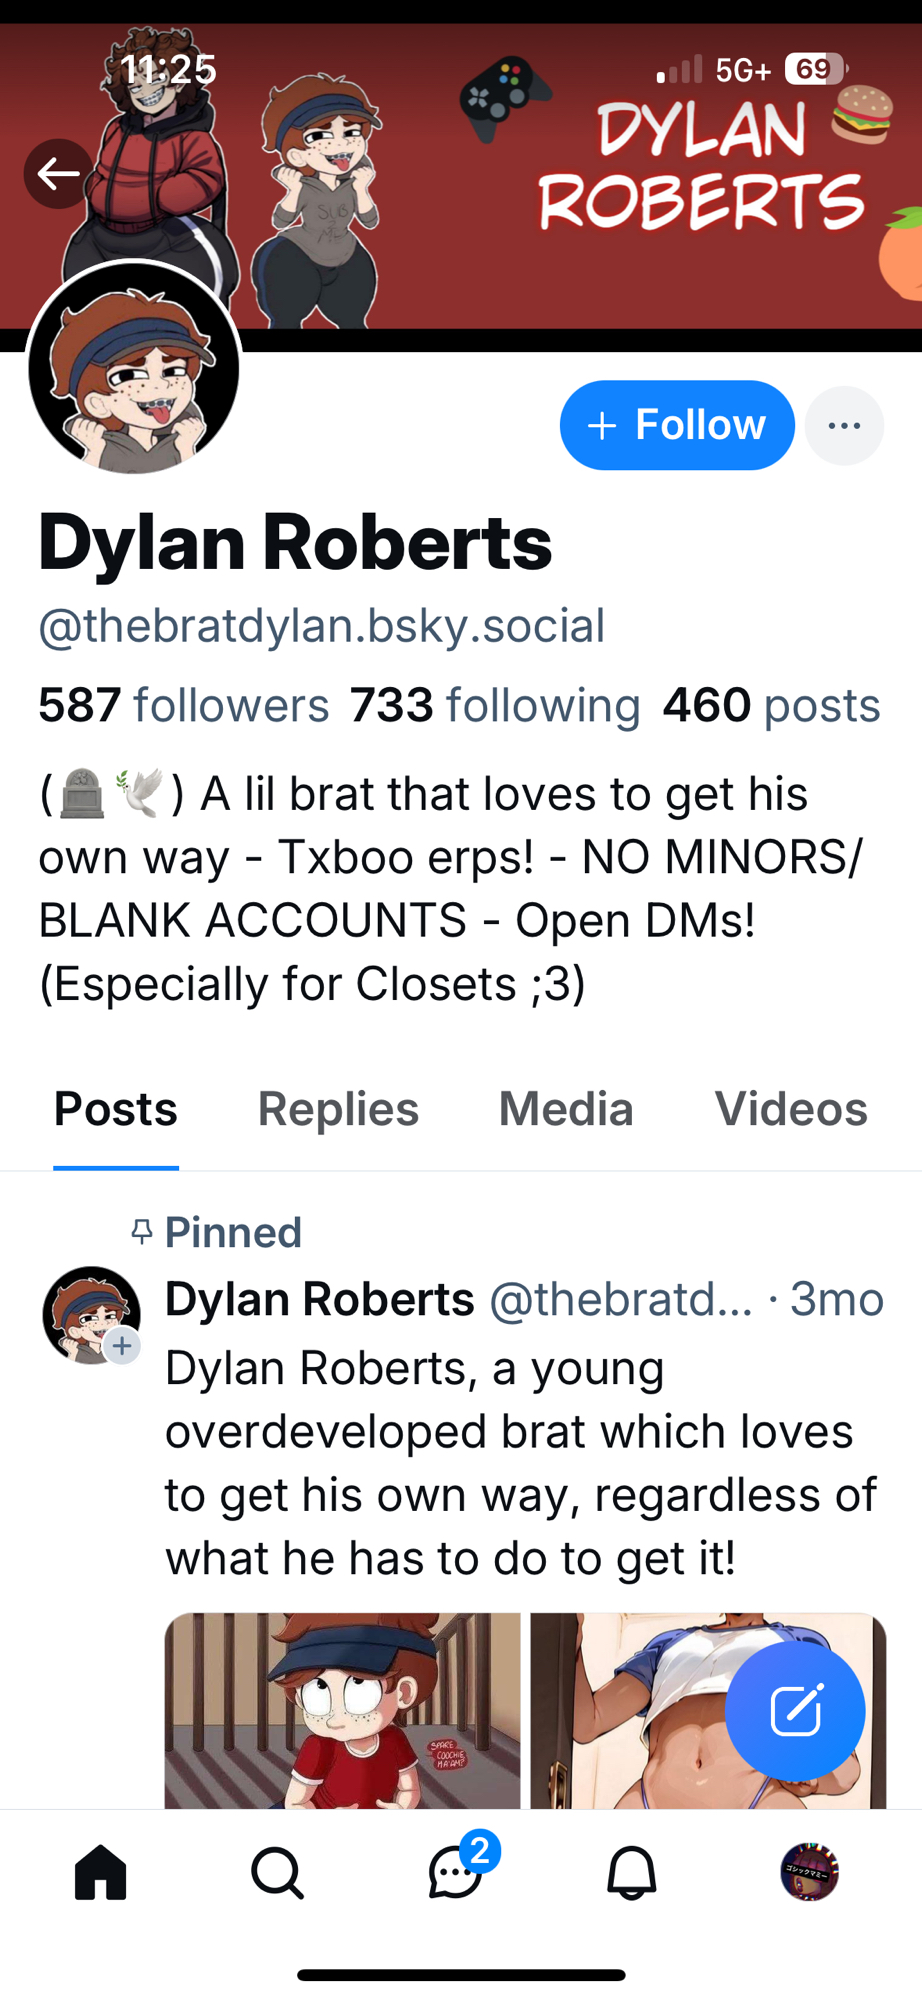
Task: Open the Notifications bell icon
Action: (632, 1872)
